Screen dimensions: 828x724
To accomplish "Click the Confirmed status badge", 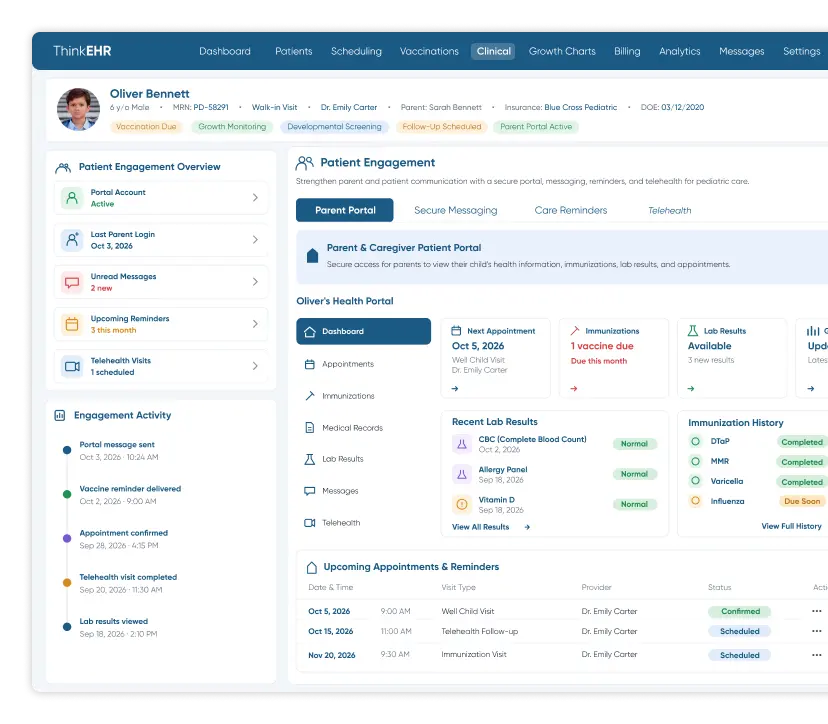I will click(x=740, y=612).
